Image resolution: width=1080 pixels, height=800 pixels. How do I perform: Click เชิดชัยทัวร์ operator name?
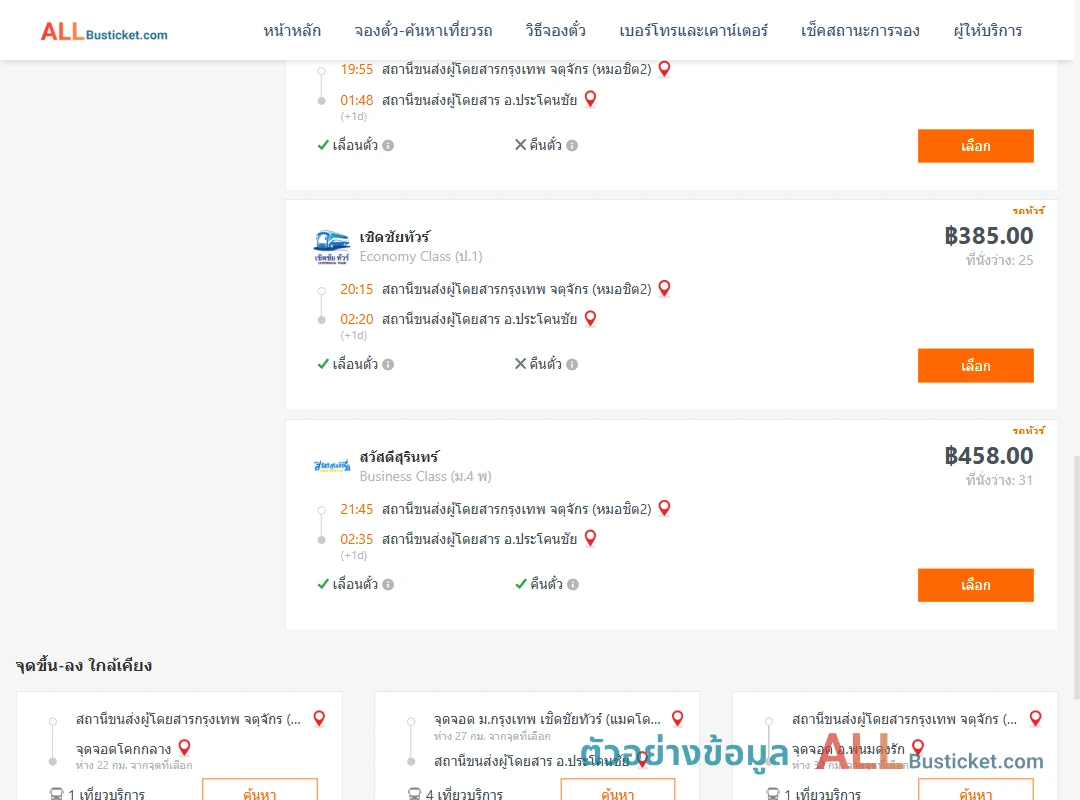point(395,237)
